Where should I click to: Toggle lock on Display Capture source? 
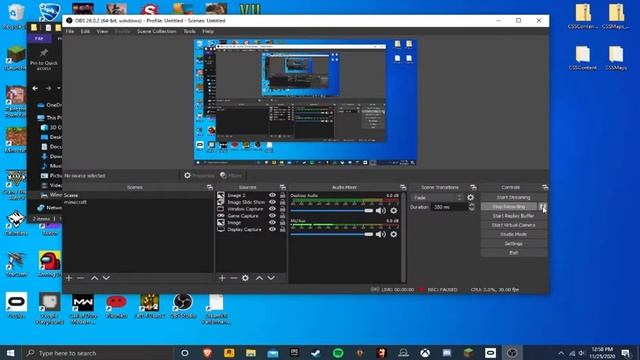282,229
